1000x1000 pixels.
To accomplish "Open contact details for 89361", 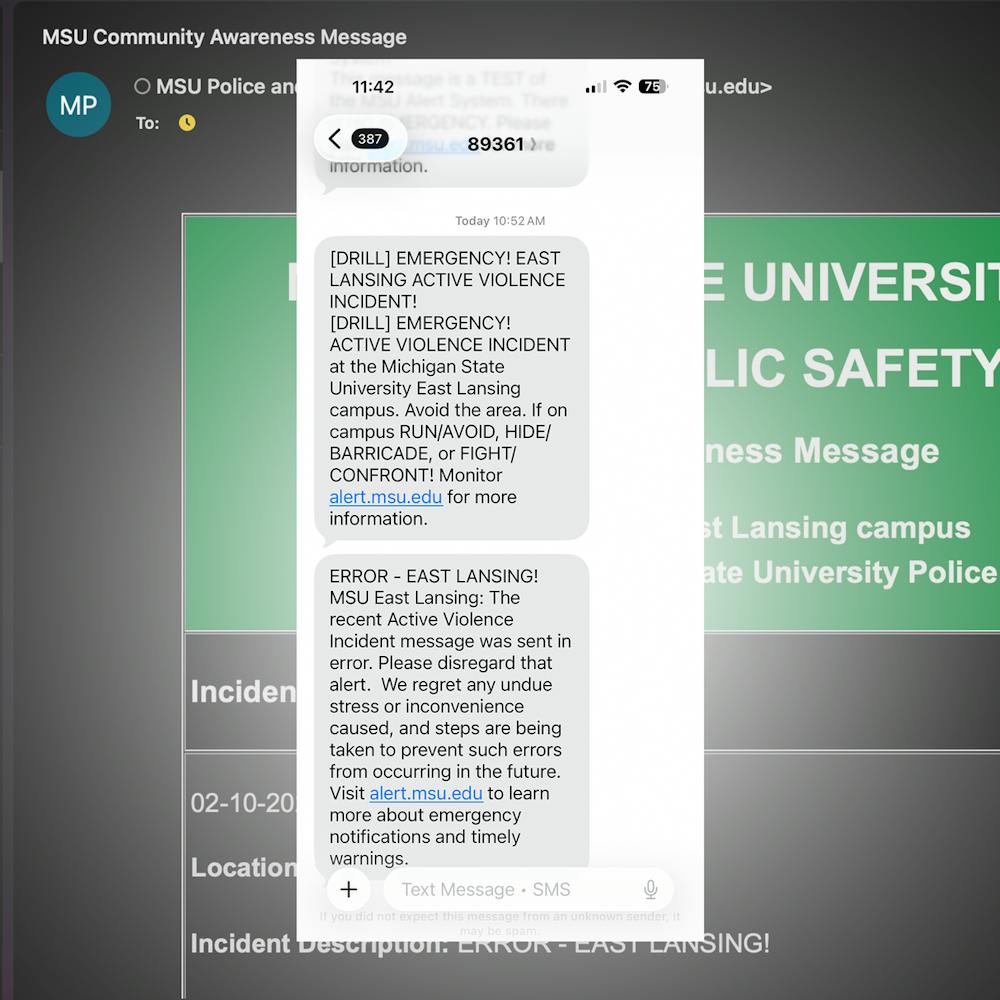I will coord(502,144).
